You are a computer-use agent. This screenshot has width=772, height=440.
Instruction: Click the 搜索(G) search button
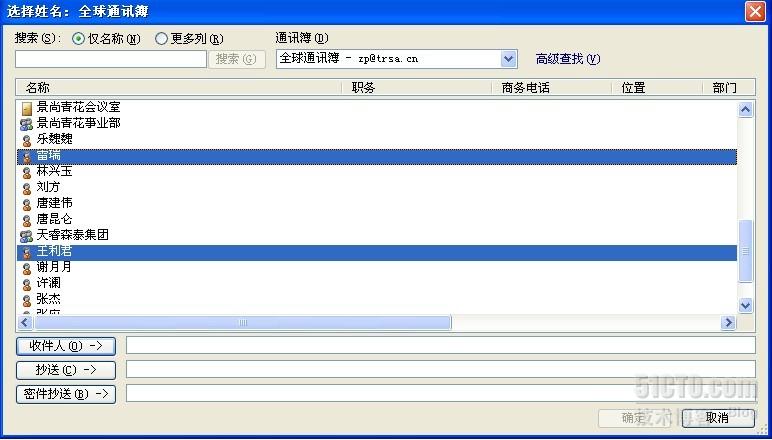[237, 59]
